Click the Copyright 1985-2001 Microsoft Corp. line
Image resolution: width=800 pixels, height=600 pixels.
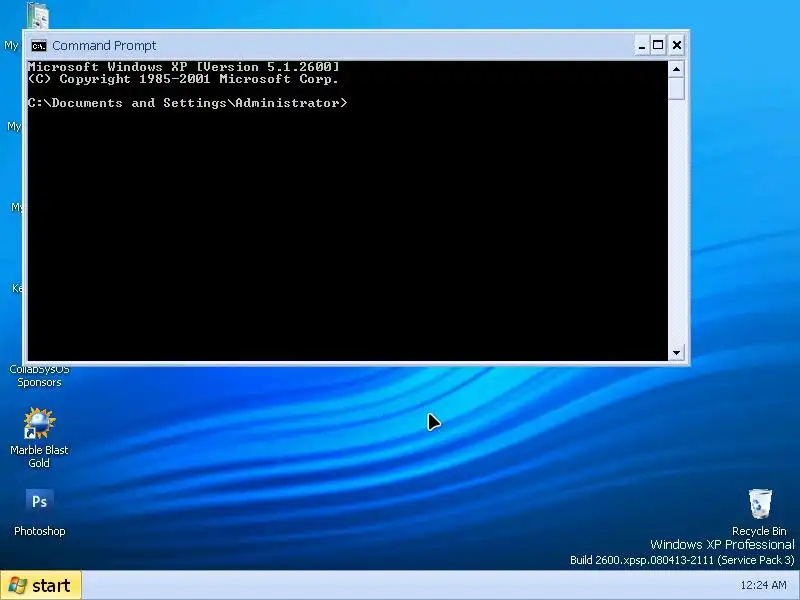[x=183, y=79]
